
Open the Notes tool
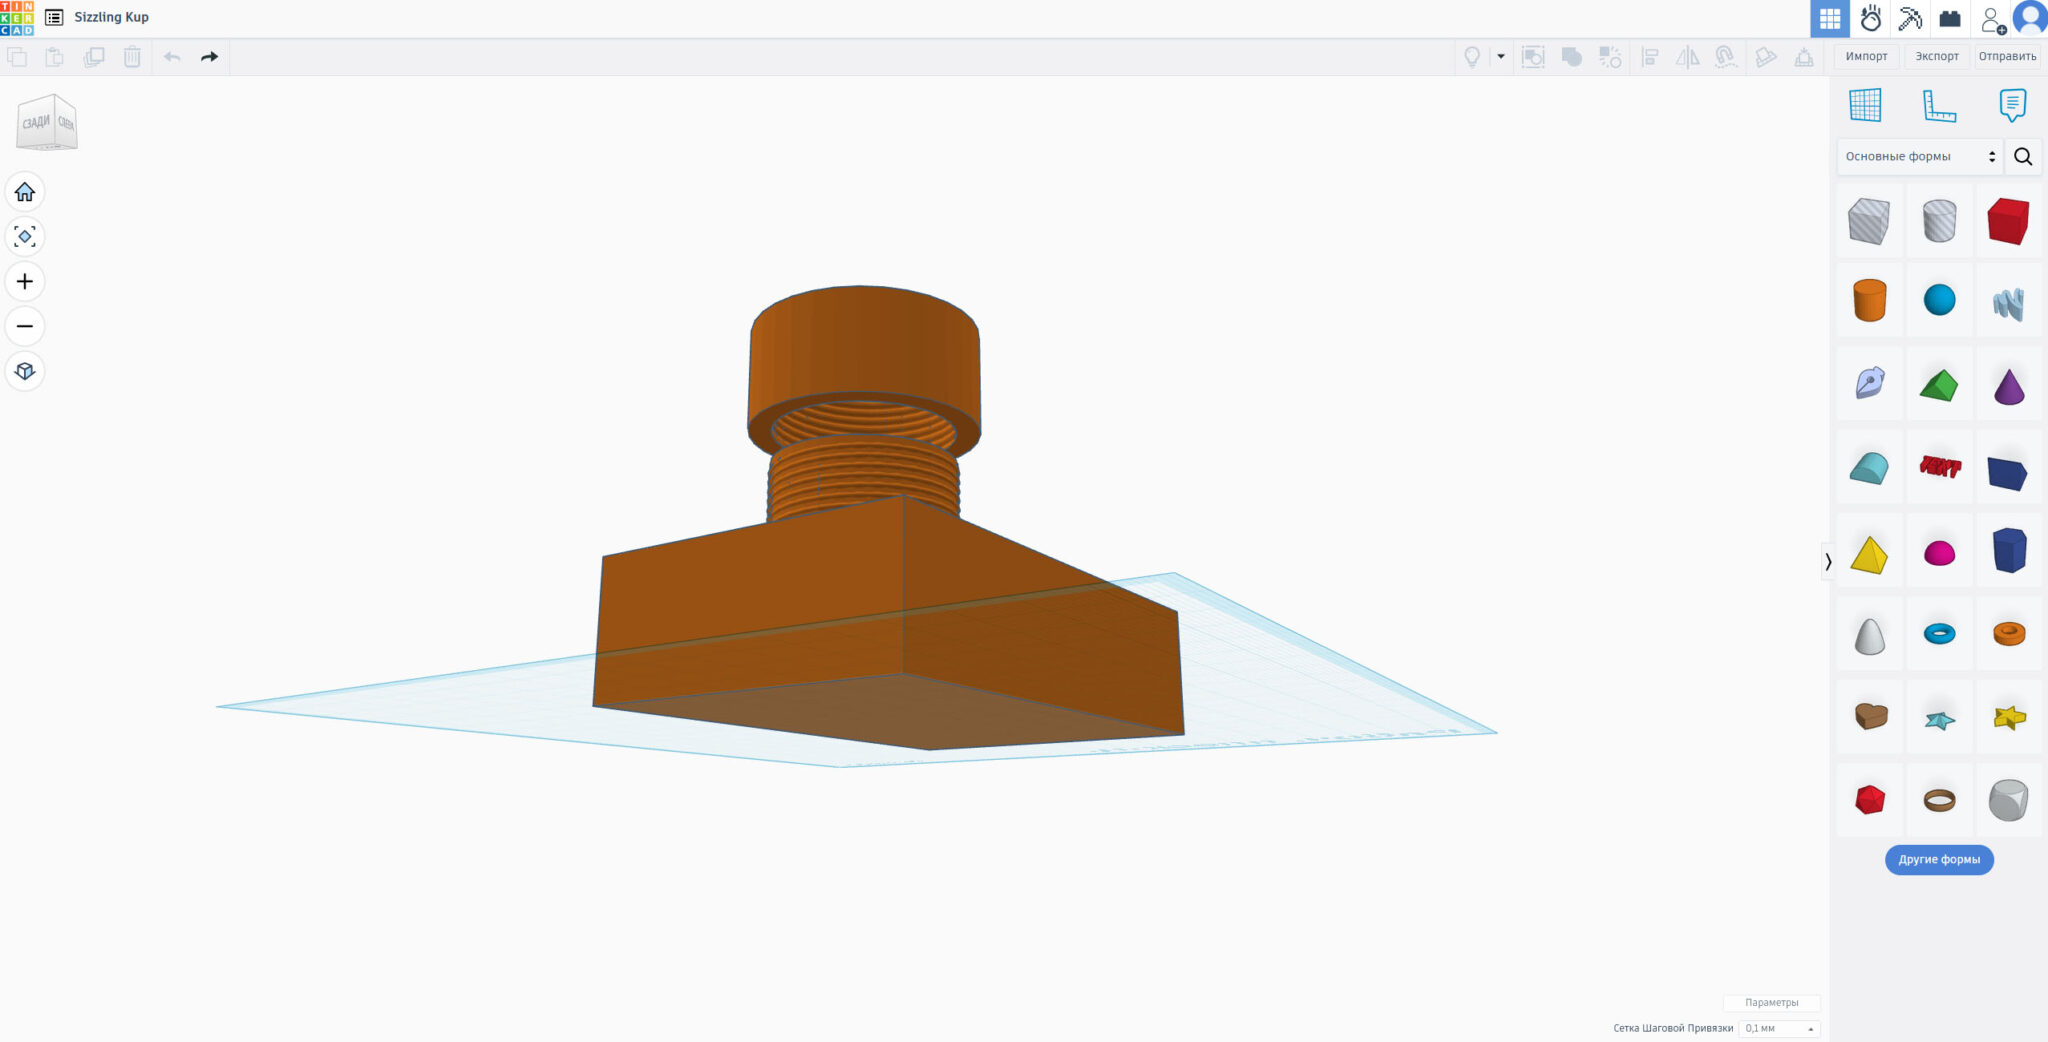click(x=2012, y=105)
